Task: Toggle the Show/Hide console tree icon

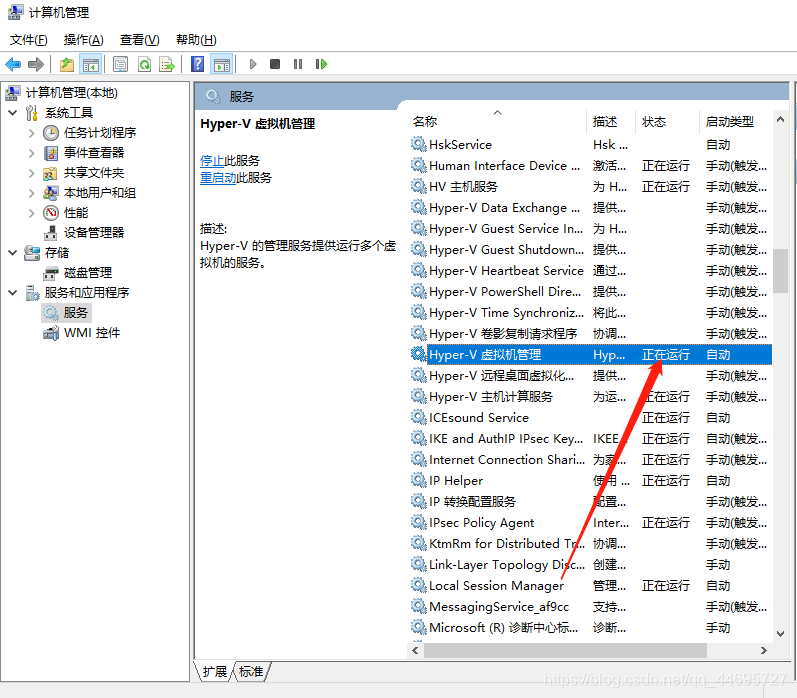Action: 90,65
